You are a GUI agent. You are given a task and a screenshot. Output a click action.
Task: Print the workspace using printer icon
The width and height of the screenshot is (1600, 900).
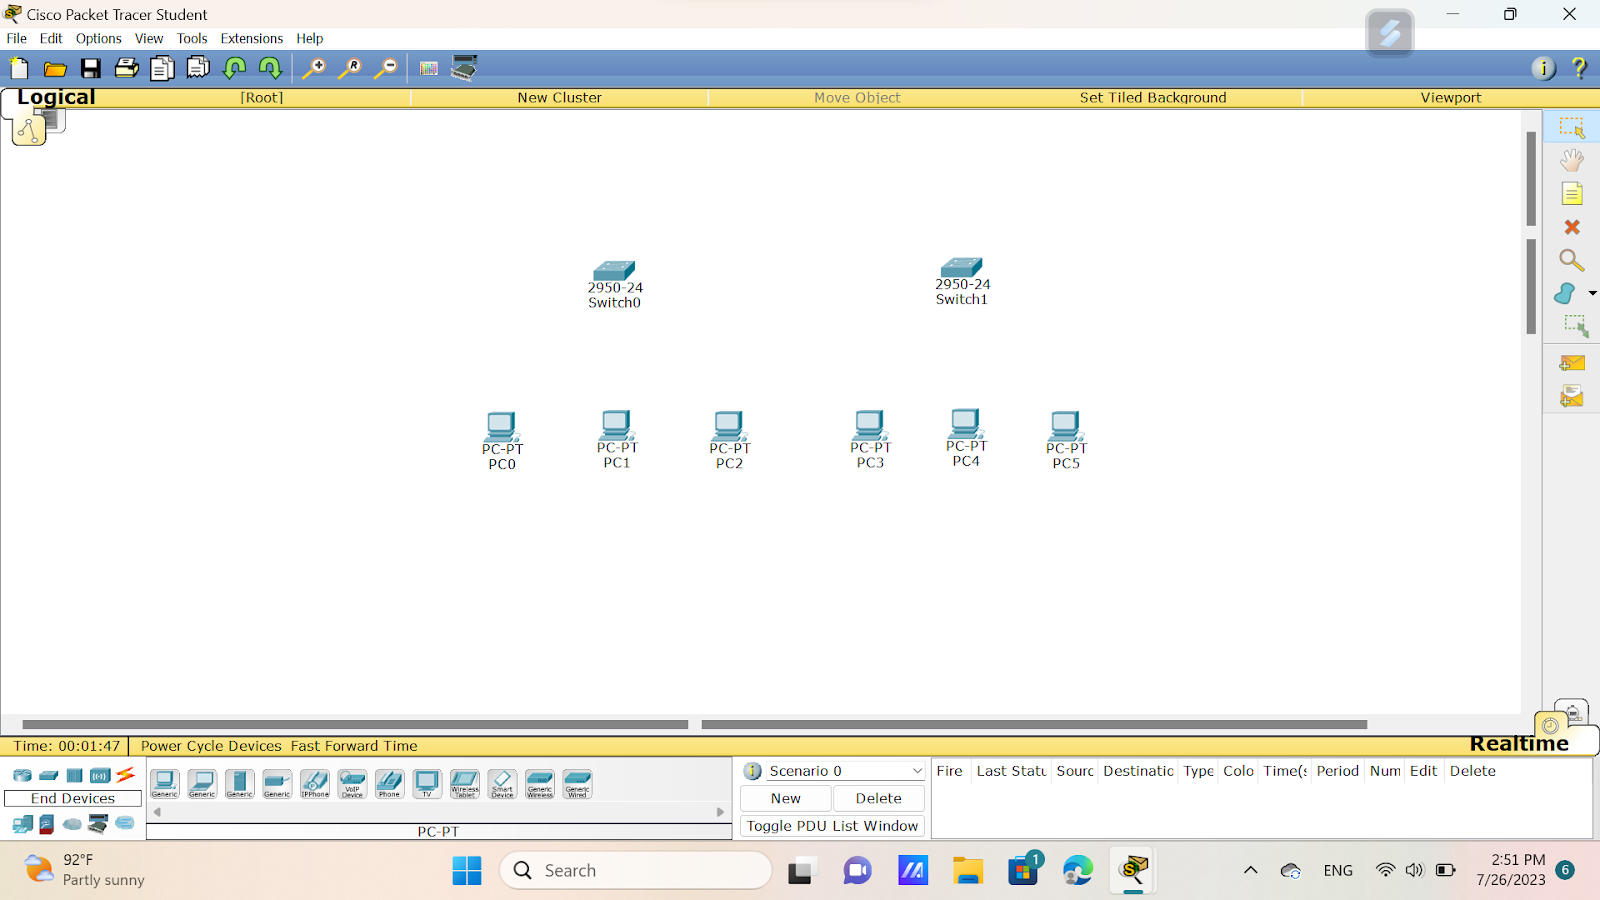pyautogui.click(x=127, y=68)
